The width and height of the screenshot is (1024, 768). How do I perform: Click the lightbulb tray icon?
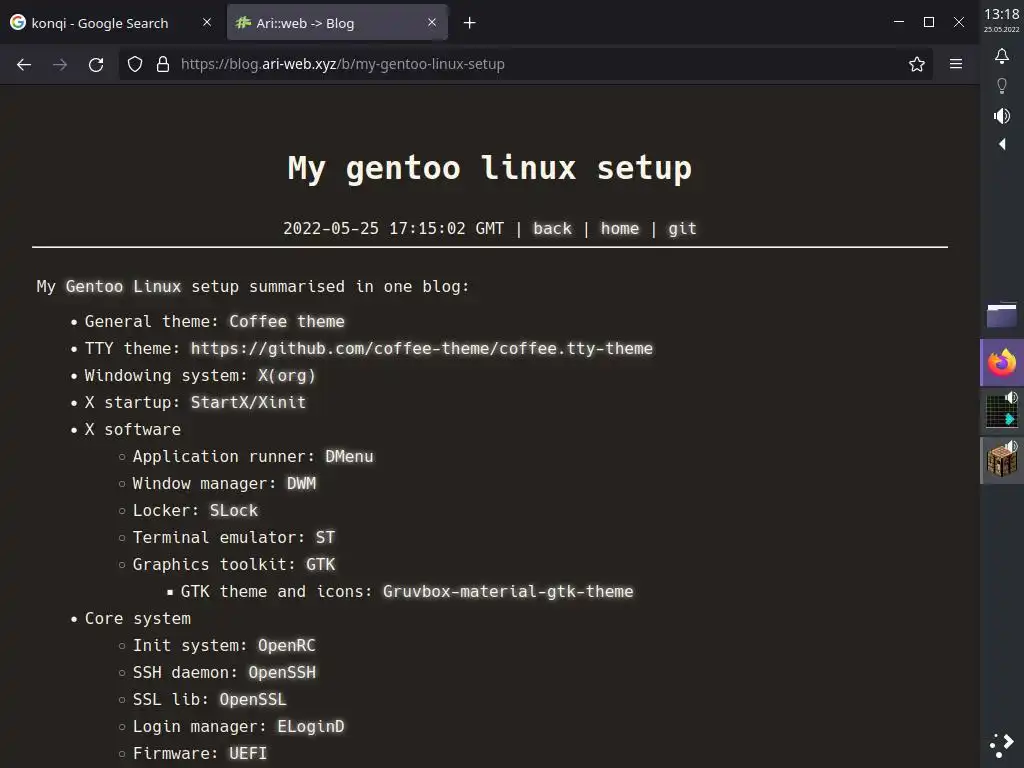coord(1001,86)
